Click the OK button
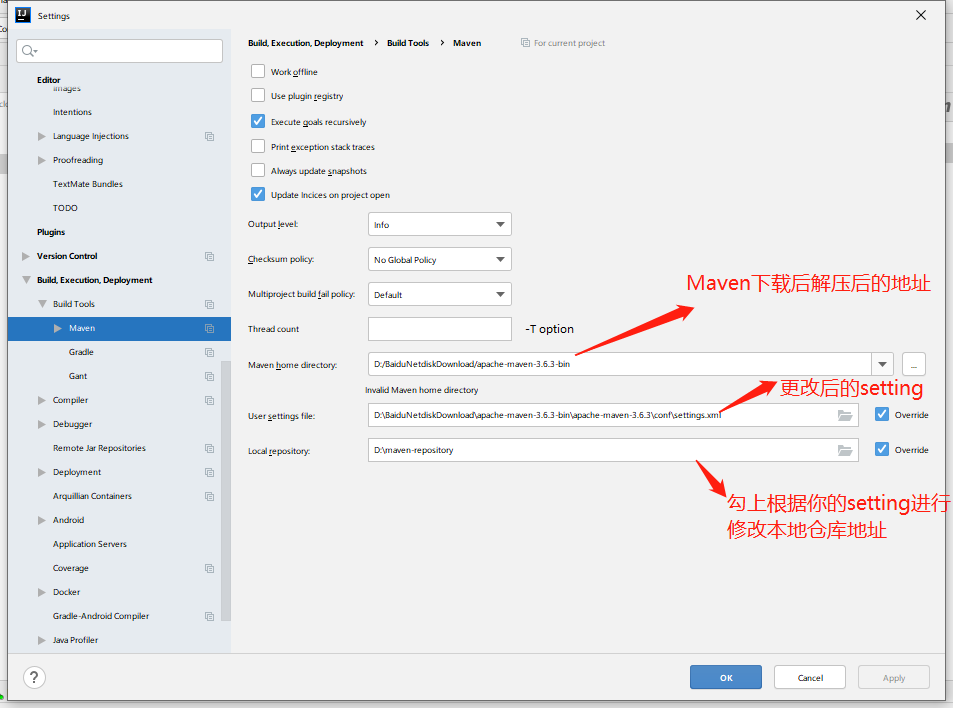 [x=726, y=677]
